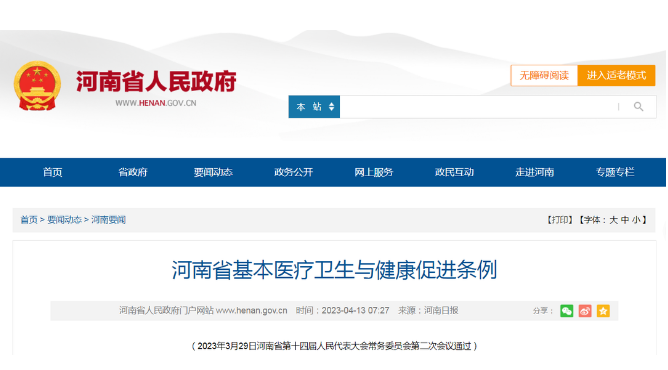Share article via WeChat icon

point(566,311)
